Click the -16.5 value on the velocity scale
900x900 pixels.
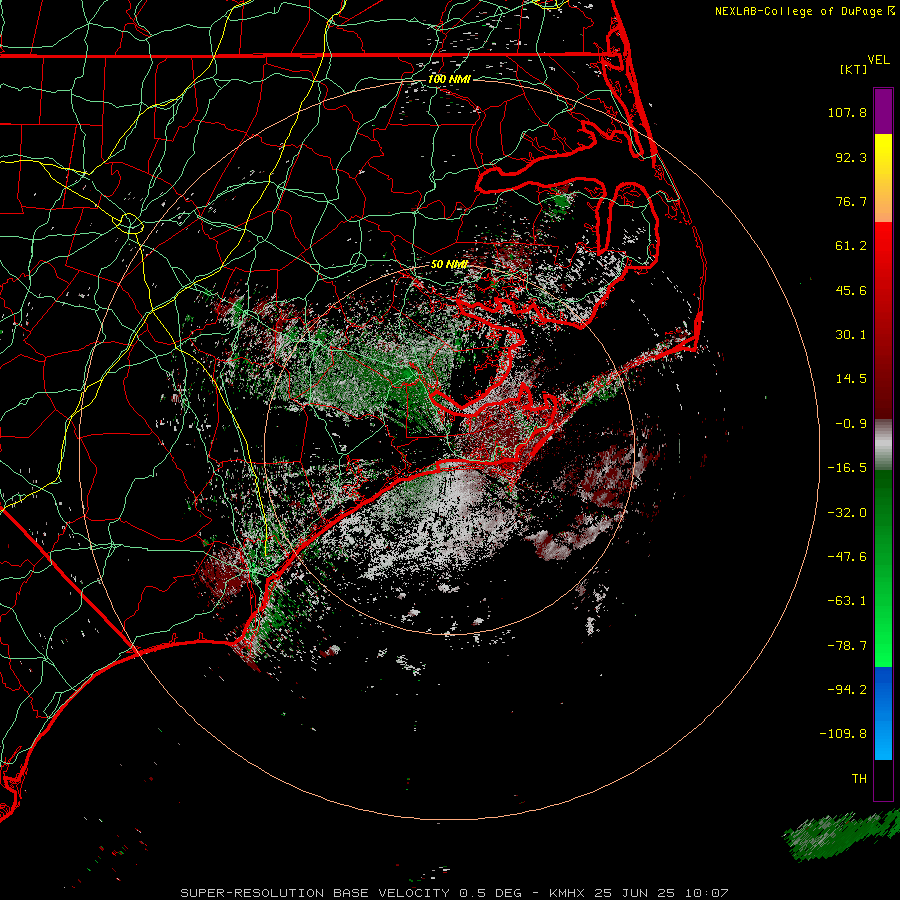tap(847, 468)
